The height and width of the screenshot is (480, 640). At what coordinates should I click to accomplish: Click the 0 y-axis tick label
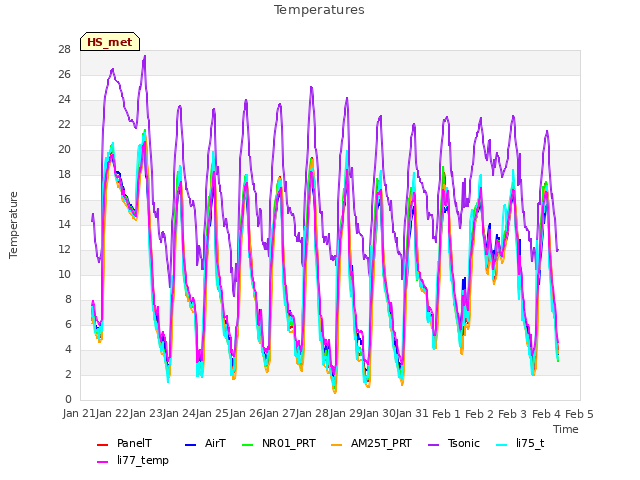pos(68,400)
